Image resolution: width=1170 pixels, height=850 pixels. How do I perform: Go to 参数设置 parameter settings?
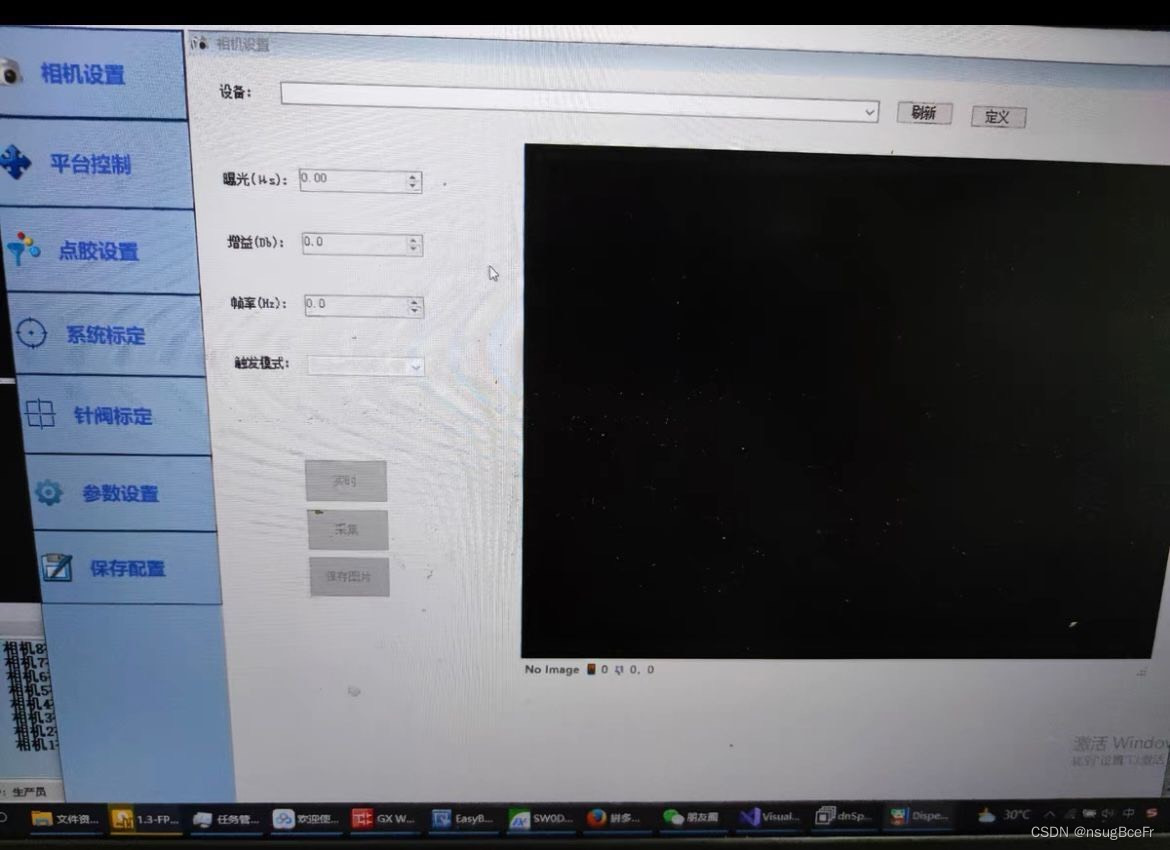(x=121, y=493)
